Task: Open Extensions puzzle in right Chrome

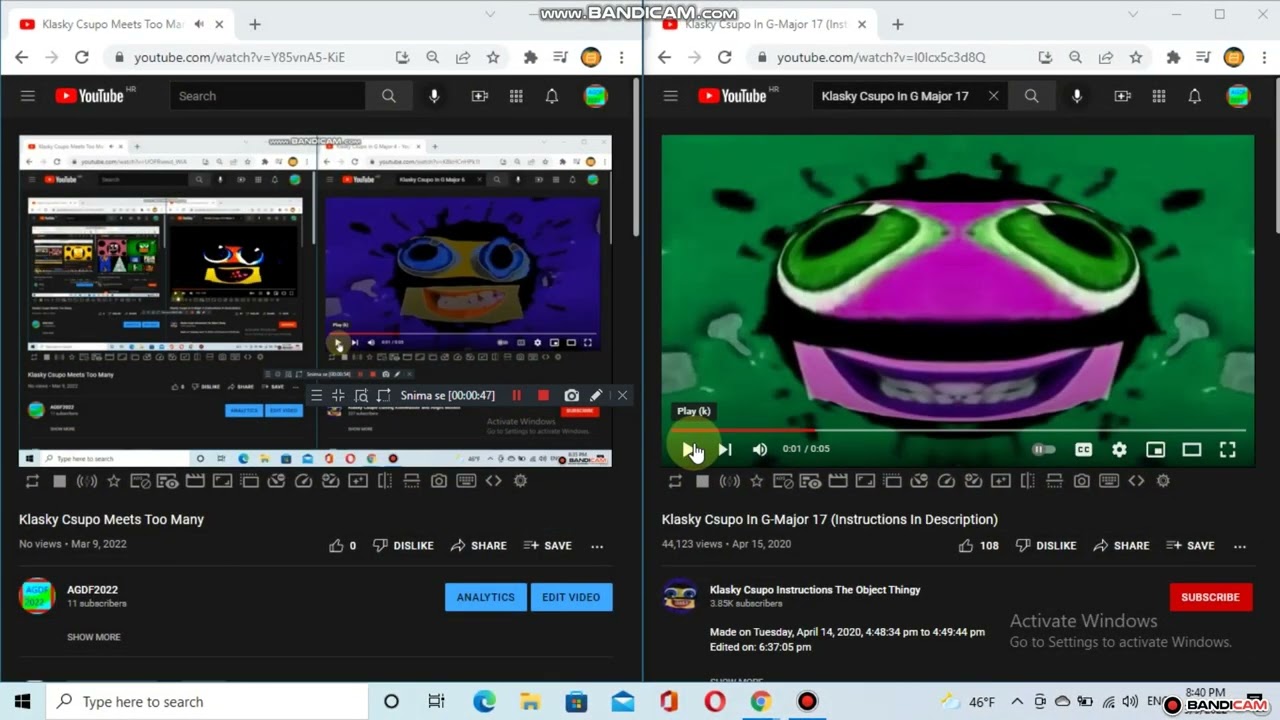Action: [1173, 57]
